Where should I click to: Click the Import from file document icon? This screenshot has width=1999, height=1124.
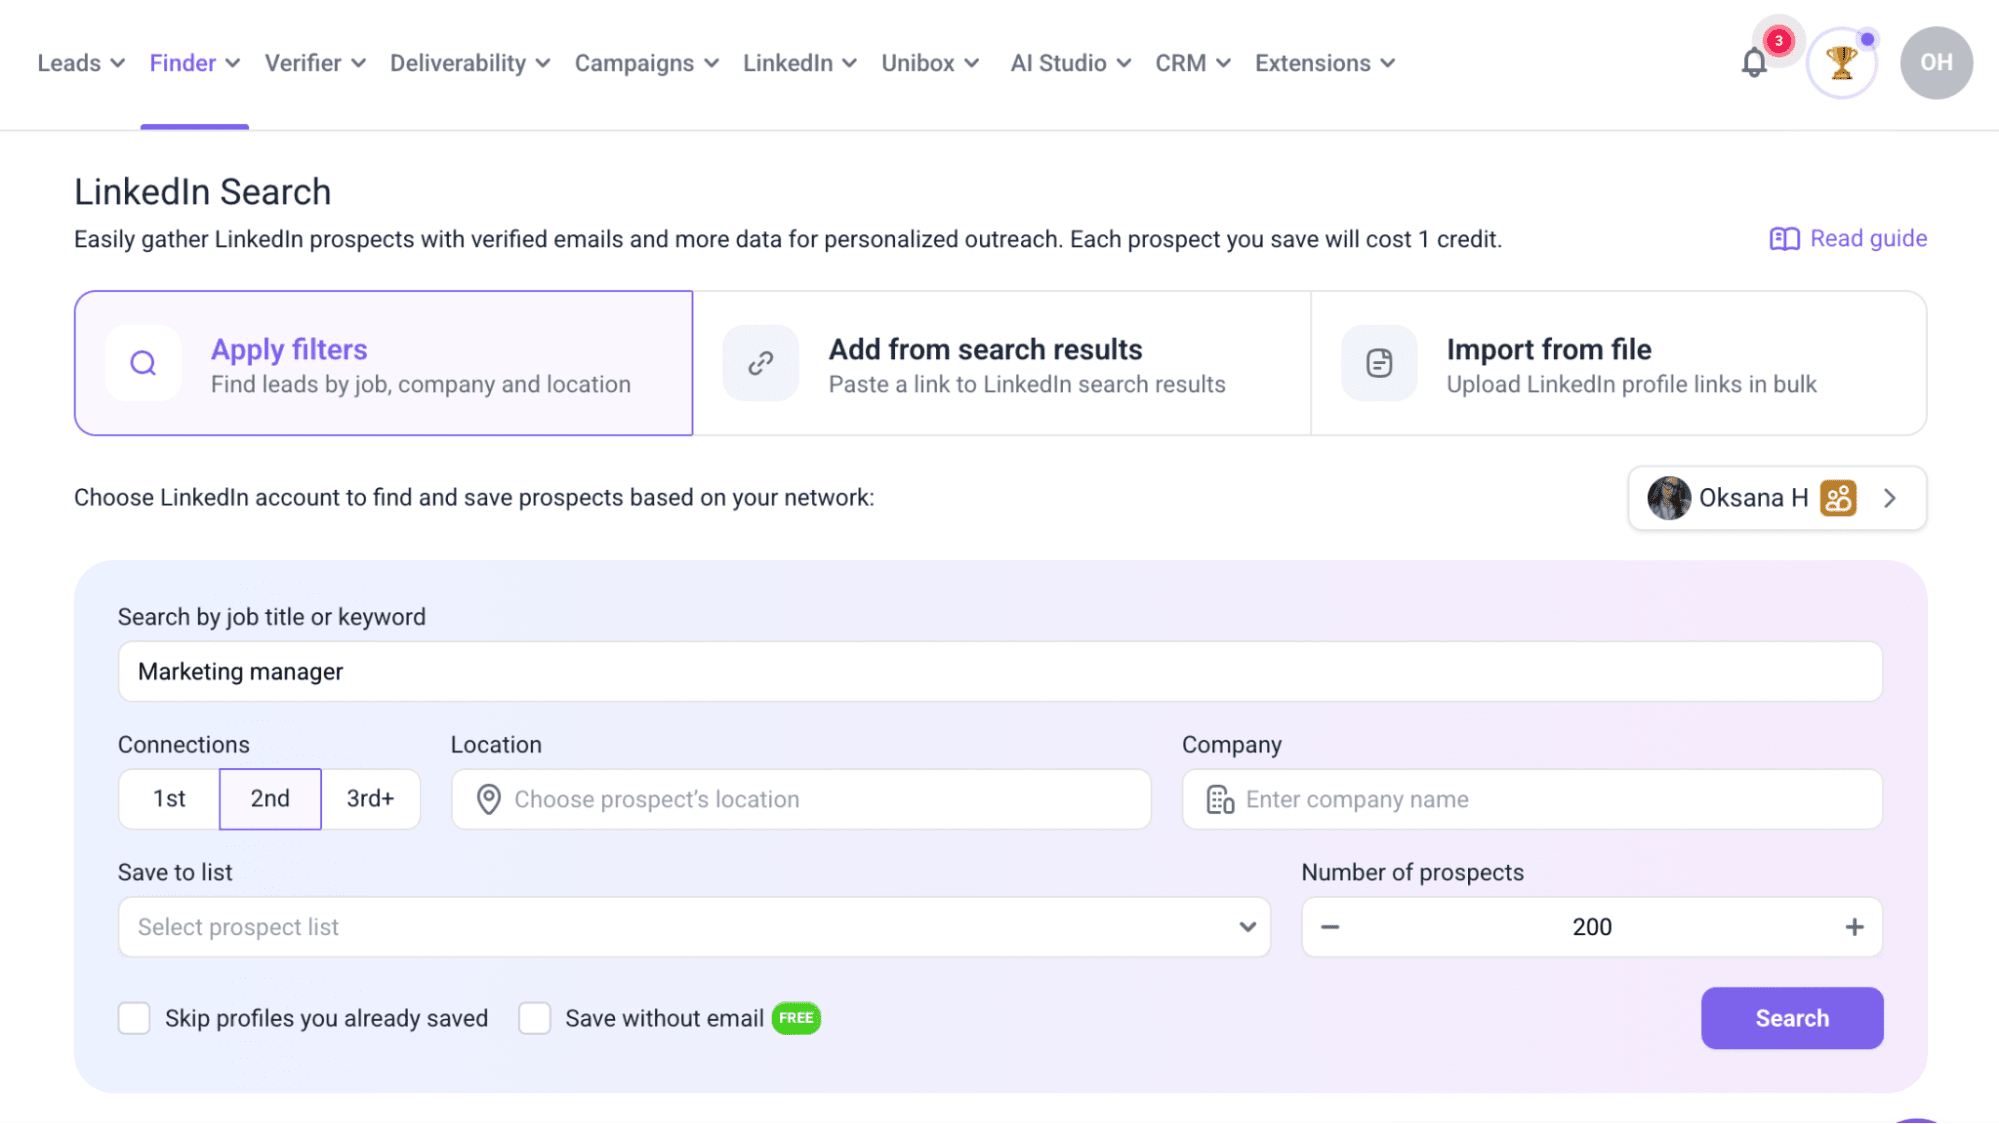(1379, 363)
